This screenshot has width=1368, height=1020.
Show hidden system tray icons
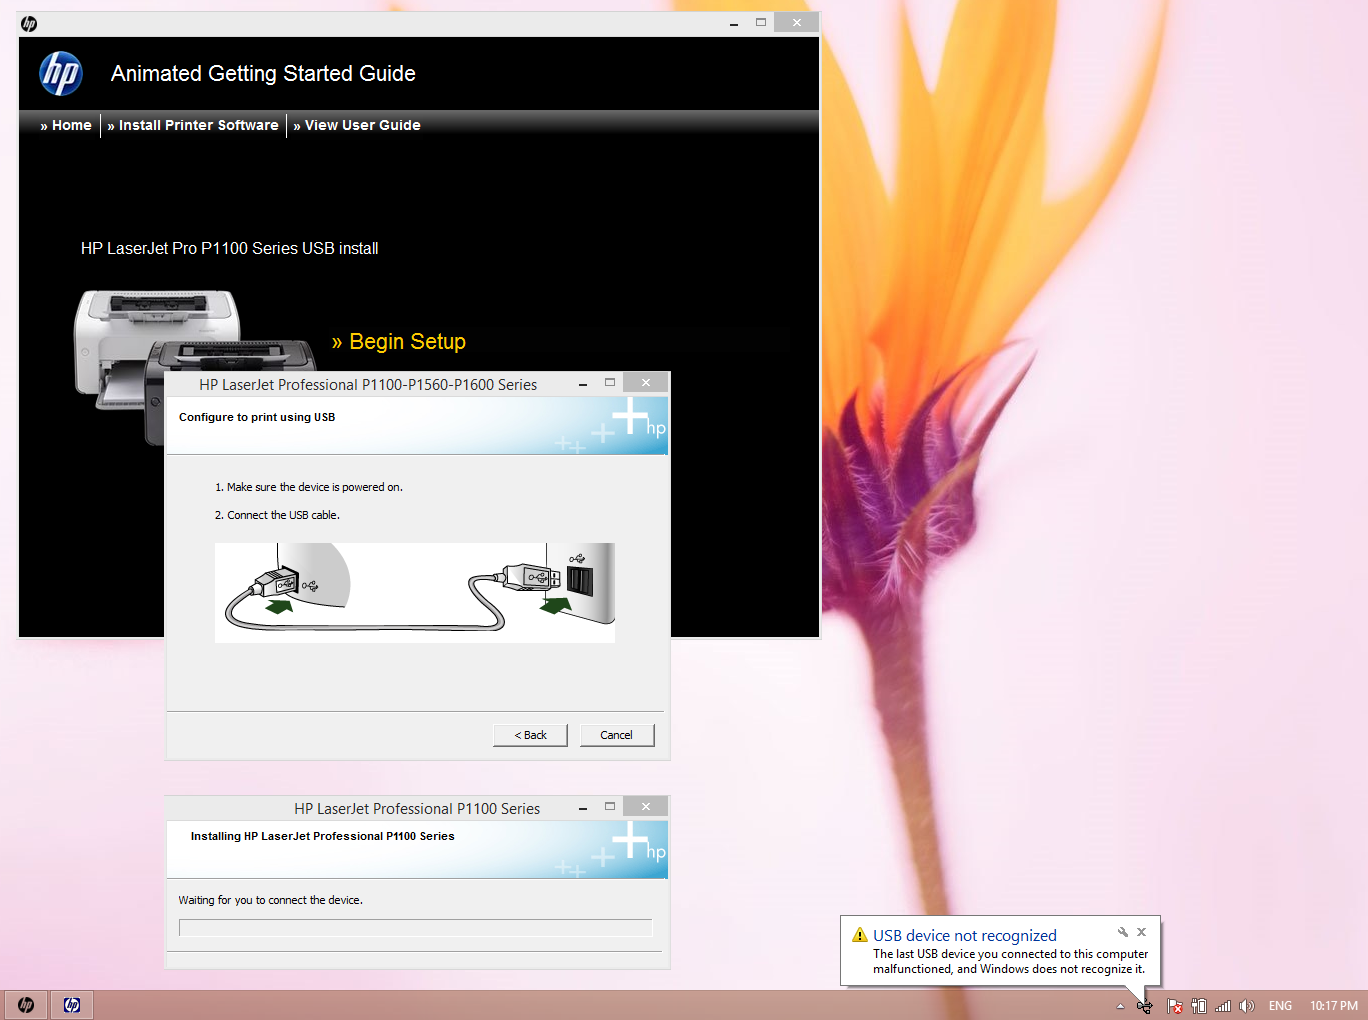click(x=1120, y=1006)
